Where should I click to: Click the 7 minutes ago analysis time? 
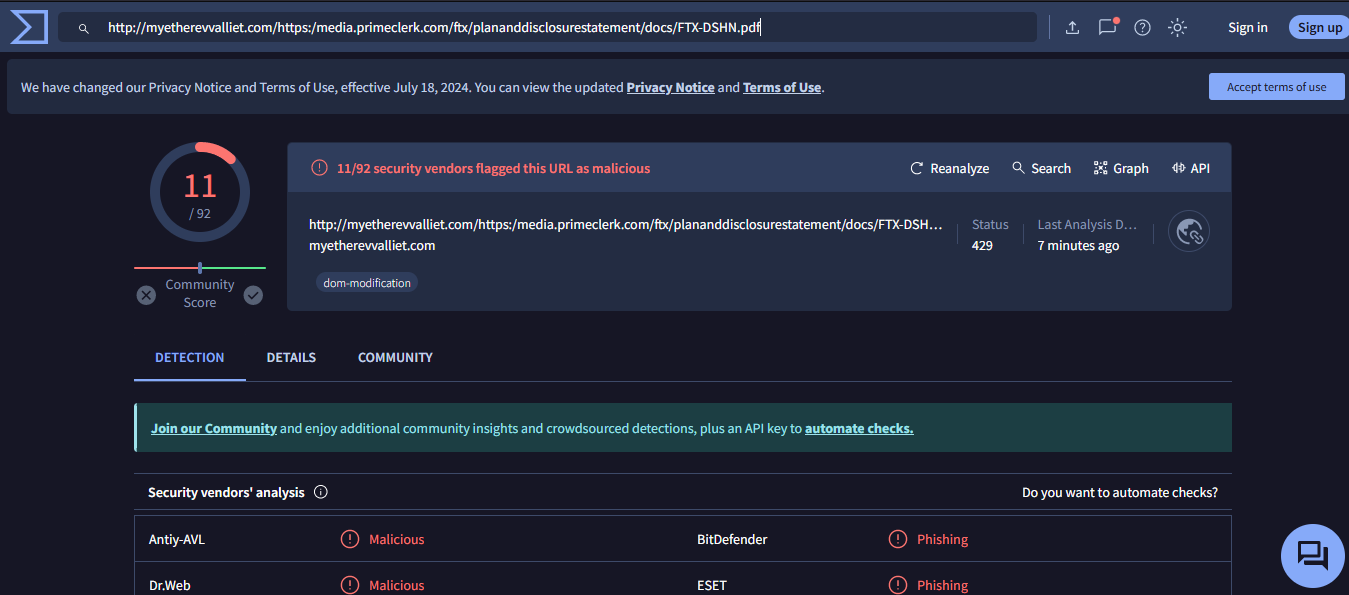point(1078,245)
